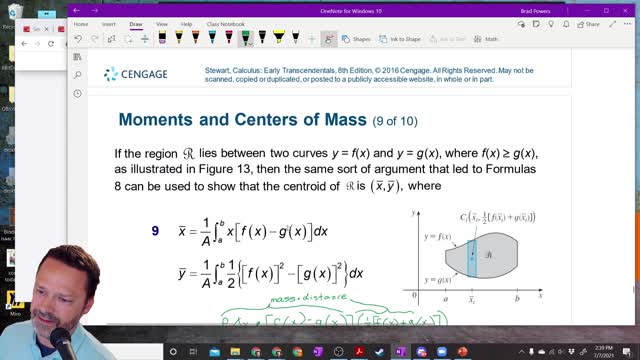This screenshot has width=640, height=360.
Task: Open Task View on the taskbar
Action: tap(193, 351)
